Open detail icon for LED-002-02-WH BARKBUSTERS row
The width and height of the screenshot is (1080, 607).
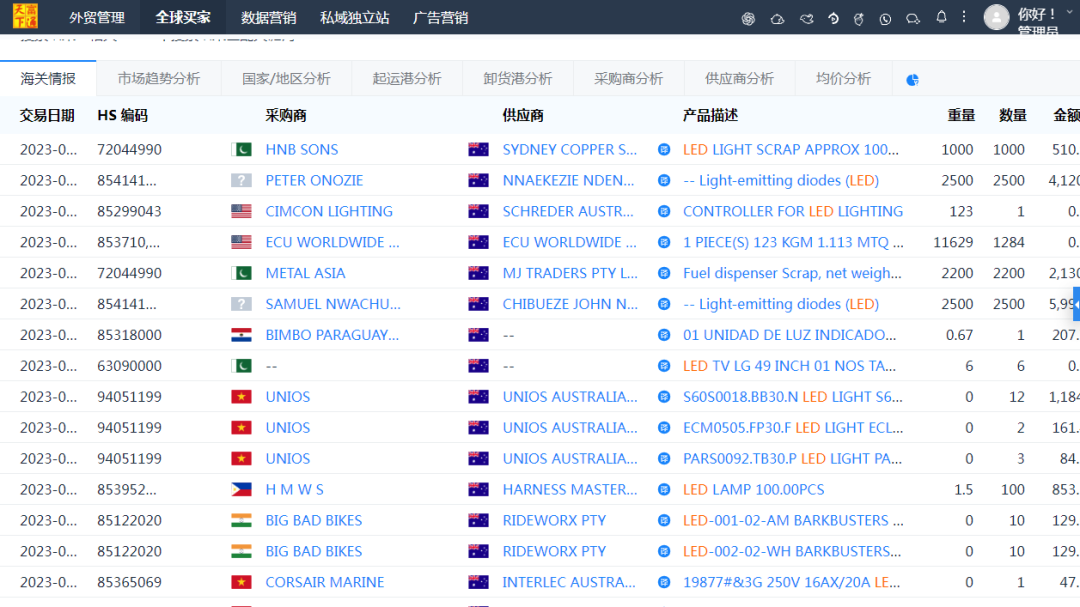pos(664,551)
